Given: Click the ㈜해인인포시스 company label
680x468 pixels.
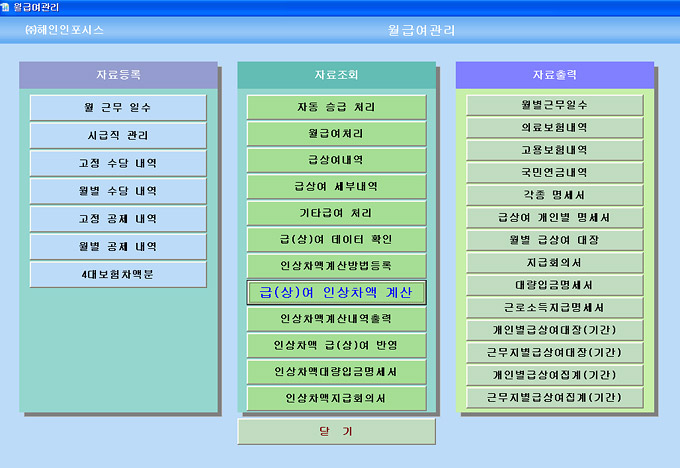Looking at the screenshot, I should pos(65,30).
